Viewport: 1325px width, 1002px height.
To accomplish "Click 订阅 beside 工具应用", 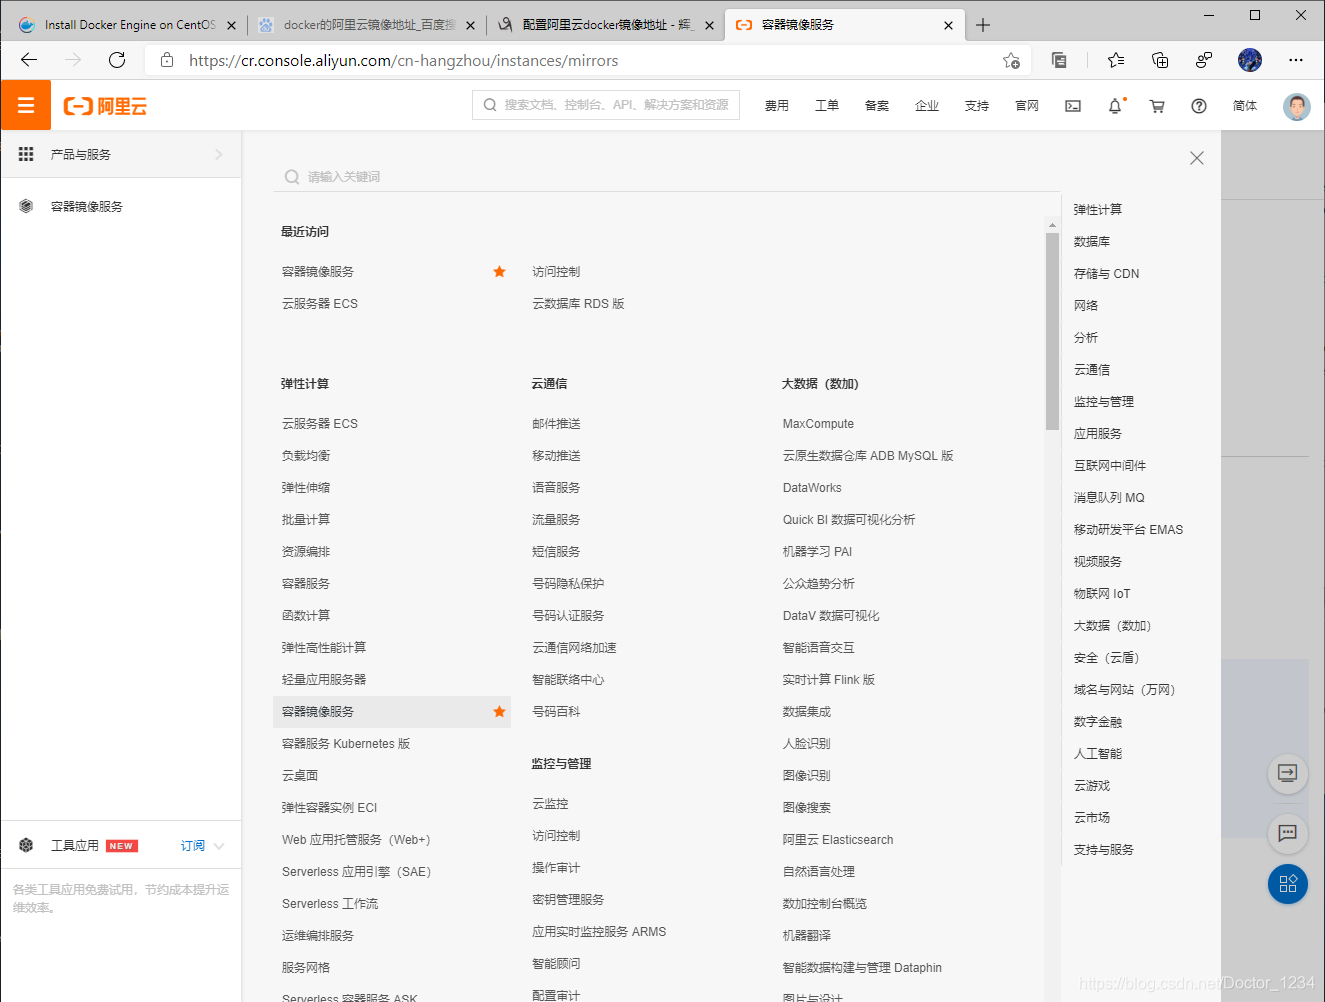I will pyautogui.click(x=193, y=846).
